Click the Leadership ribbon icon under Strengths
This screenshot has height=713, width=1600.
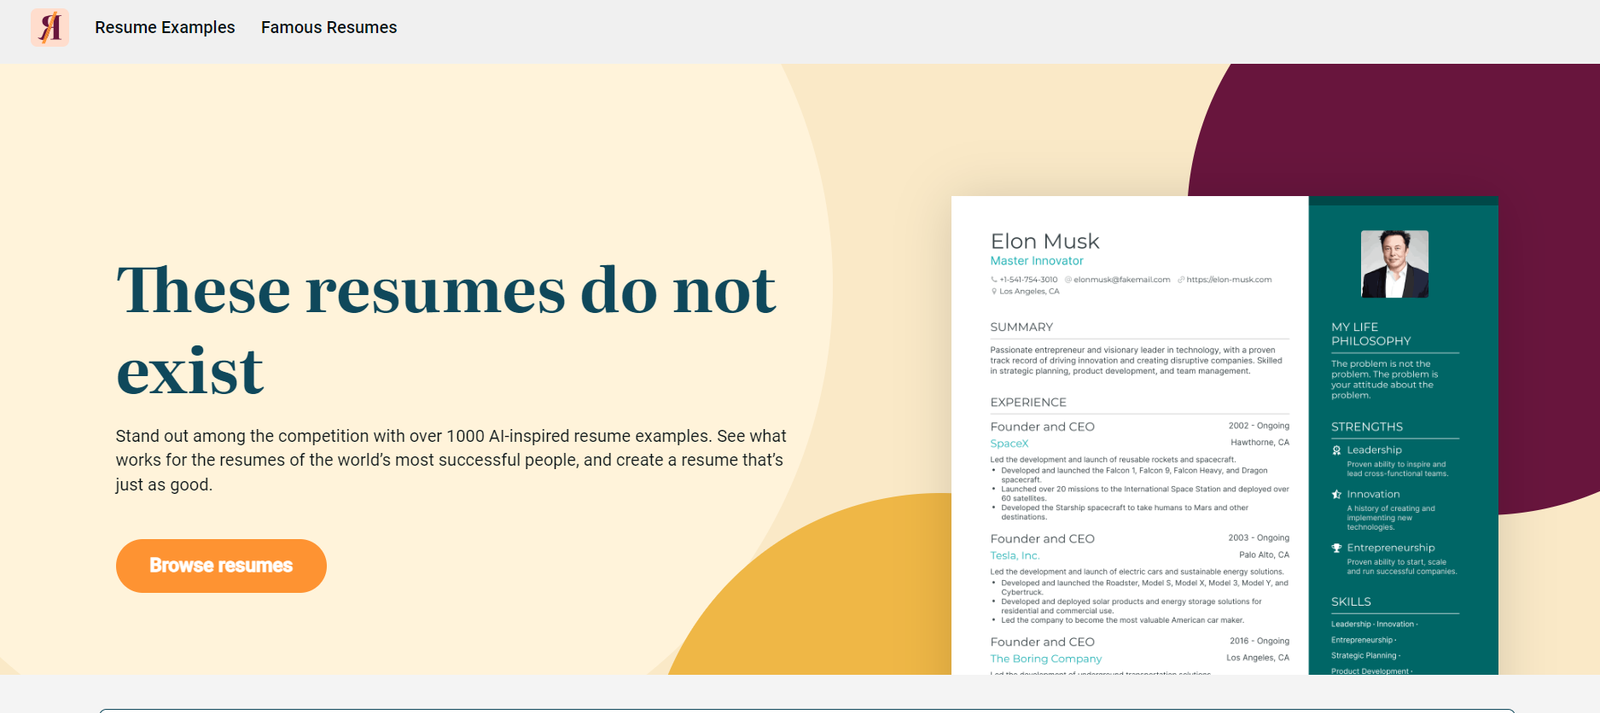(x=1336, y=451)
